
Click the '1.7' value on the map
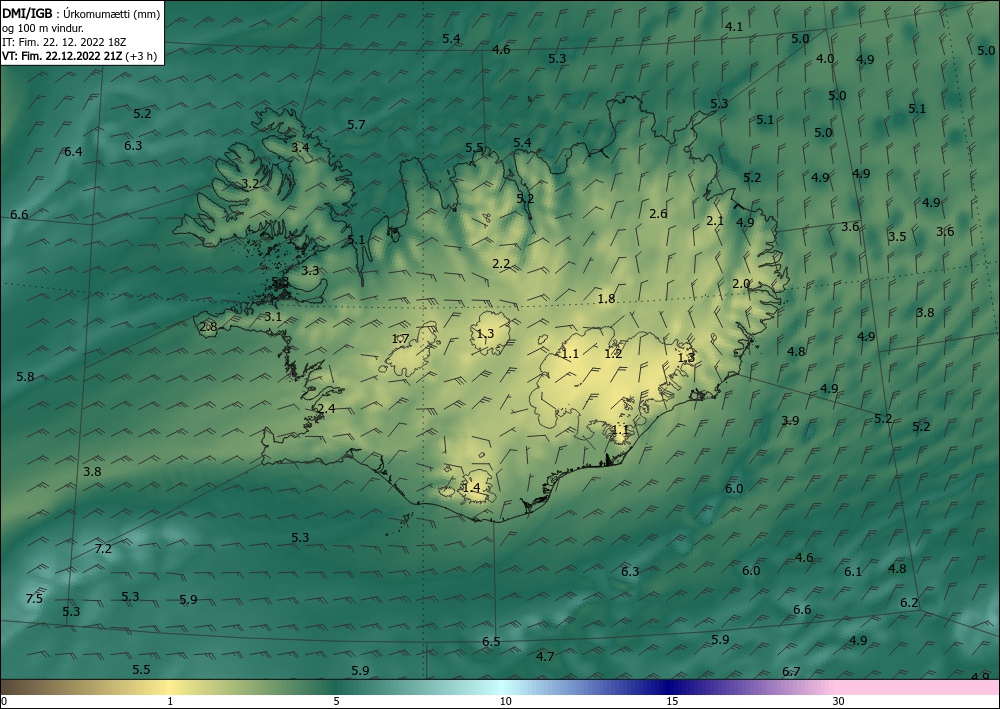click(x=400, y=339)
